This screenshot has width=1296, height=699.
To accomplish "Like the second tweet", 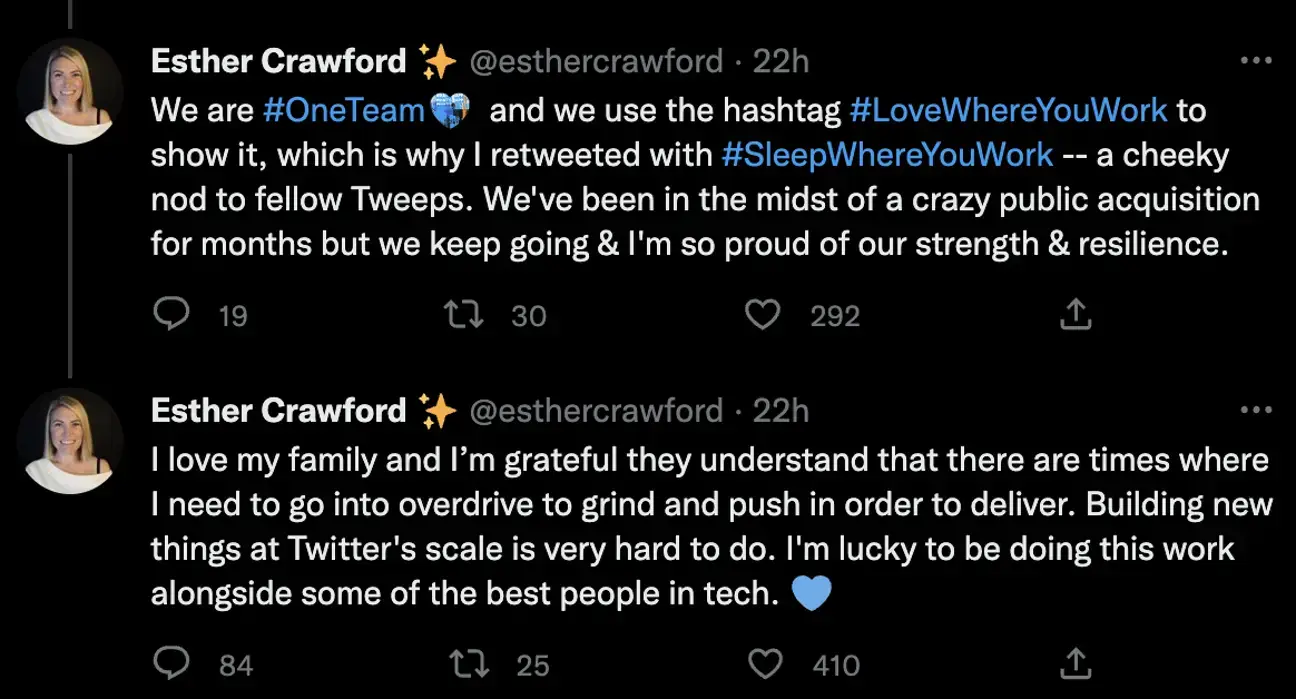I will coord(766,663).
